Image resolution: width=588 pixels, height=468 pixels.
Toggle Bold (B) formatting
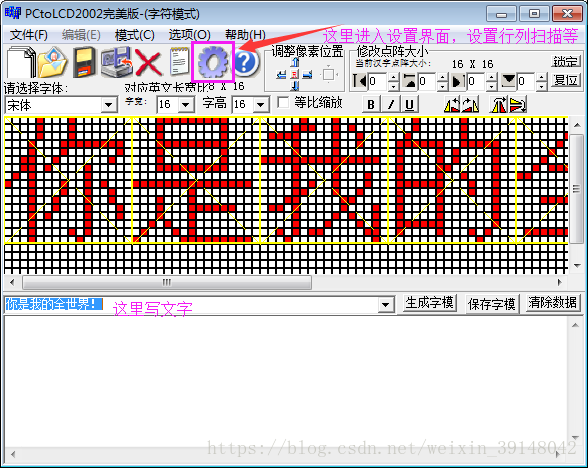[x=371, y=104]
